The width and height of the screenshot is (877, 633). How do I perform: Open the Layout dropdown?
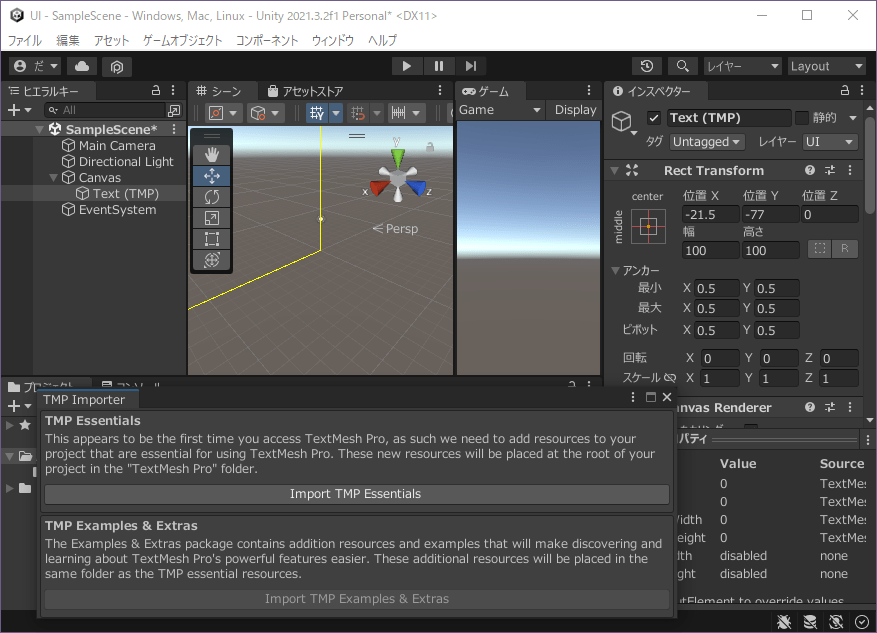click(825, 66)
